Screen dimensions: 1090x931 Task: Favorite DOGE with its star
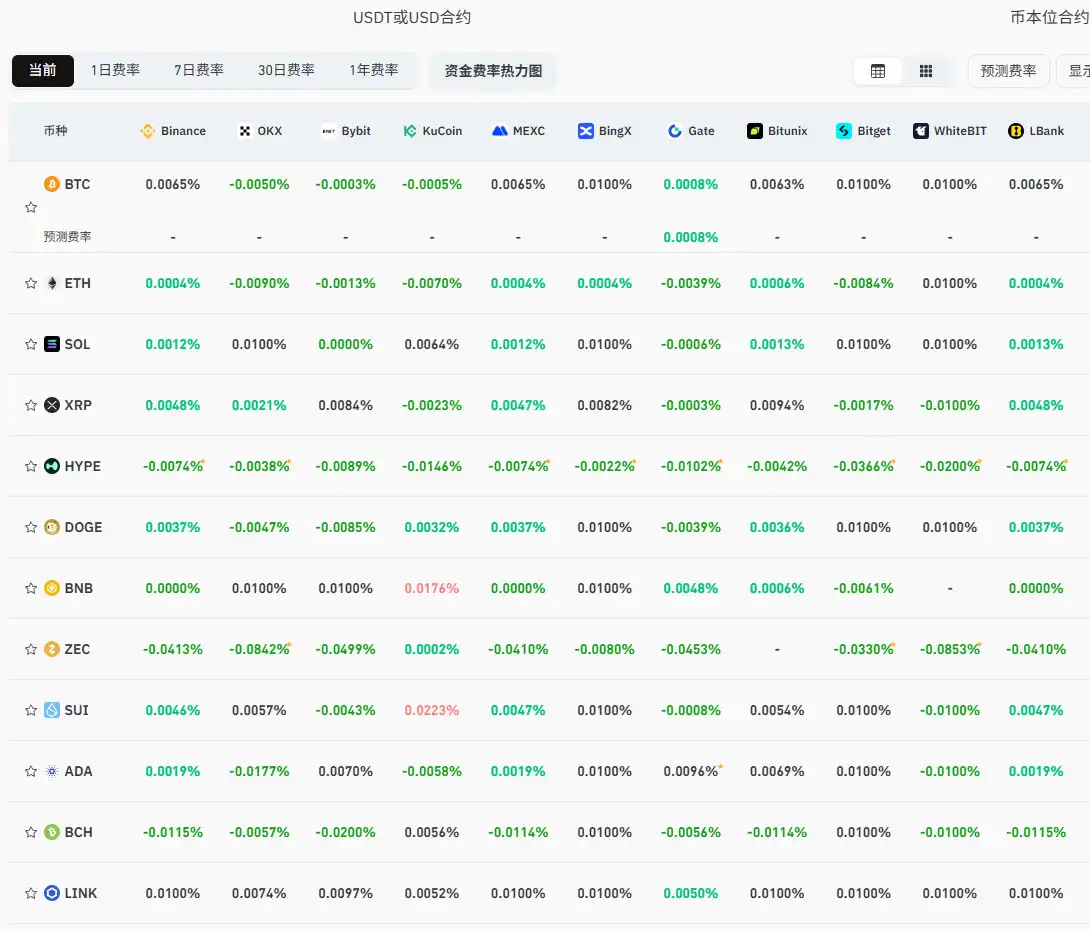coord(31,527)
